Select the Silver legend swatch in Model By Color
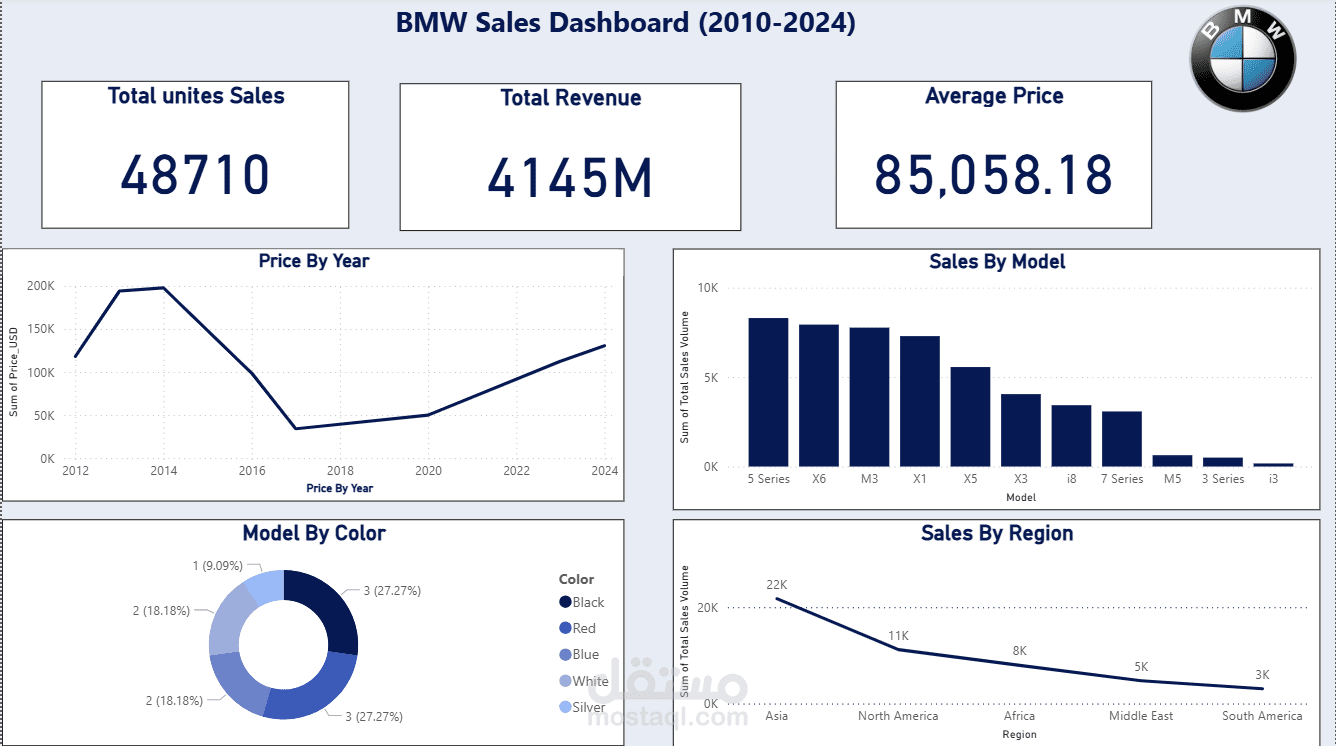The image size is (1336, 746). point(564,707)
